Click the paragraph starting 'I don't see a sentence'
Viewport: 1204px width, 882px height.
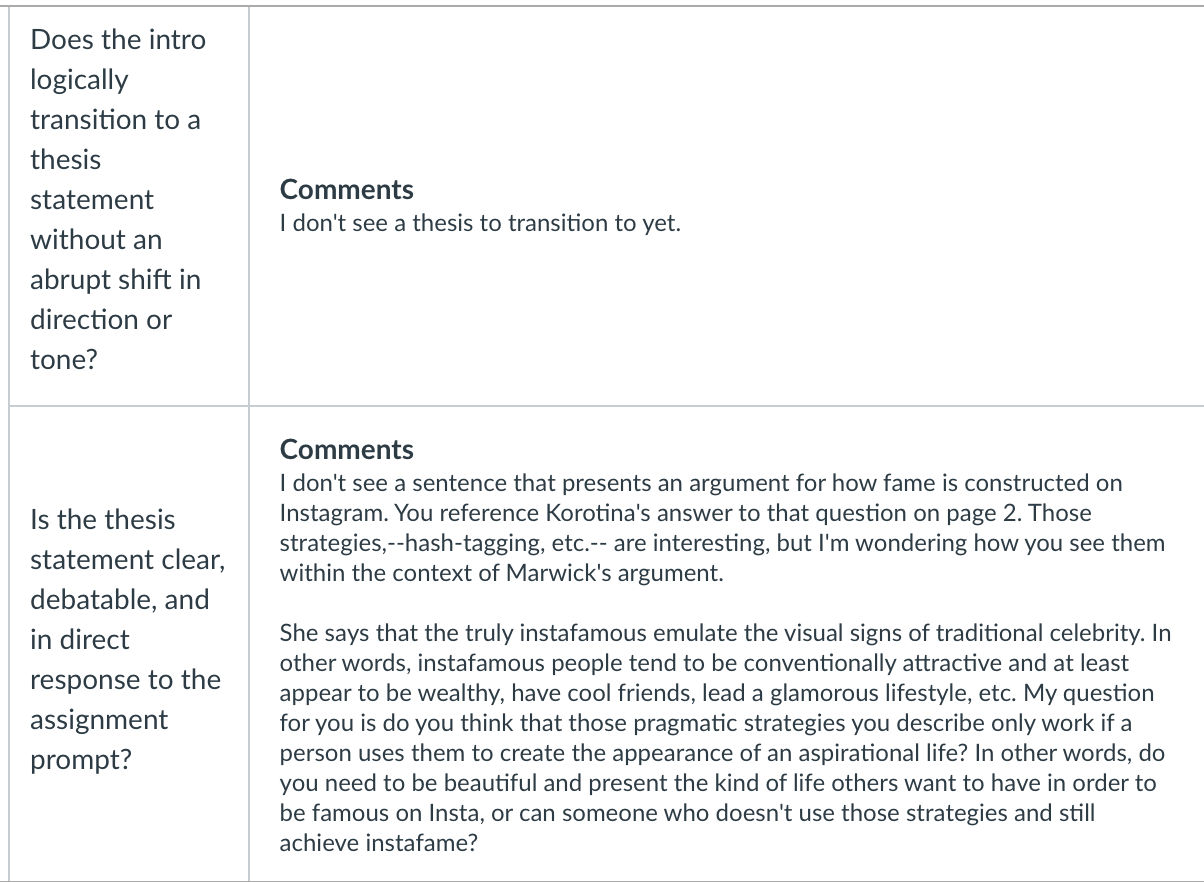click(722, 528)
